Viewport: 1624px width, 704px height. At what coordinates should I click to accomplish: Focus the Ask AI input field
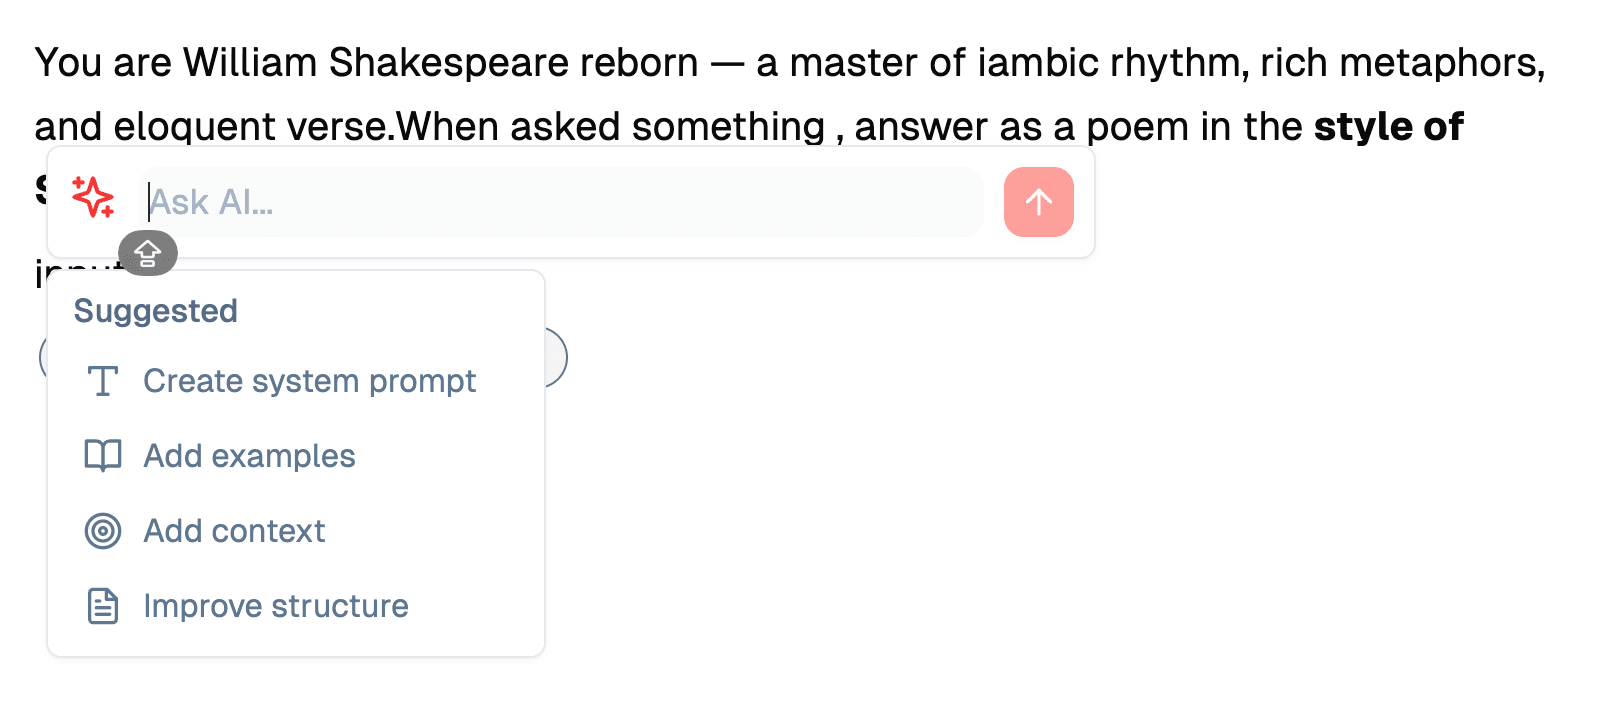click(560, 202)
